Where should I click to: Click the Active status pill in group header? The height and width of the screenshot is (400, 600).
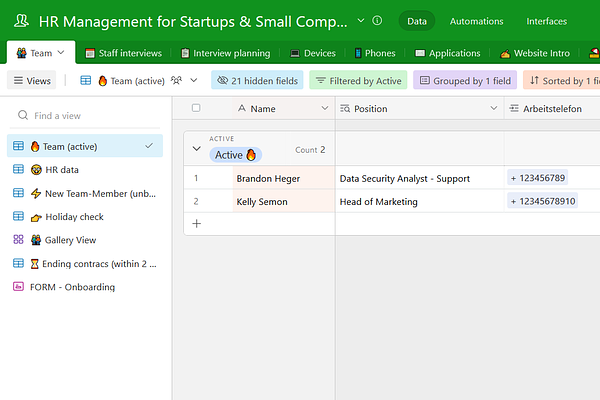click(235, 155)
